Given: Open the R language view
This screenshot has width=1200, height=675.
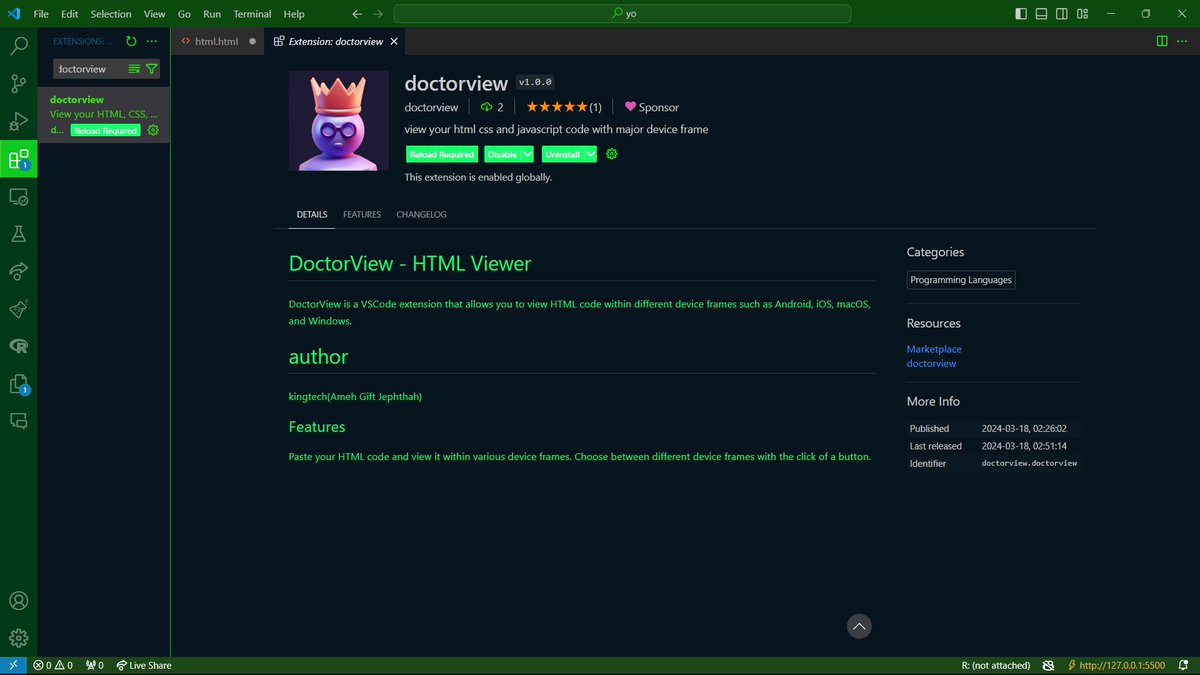Looking at the screenshot, I should [18, 346].
